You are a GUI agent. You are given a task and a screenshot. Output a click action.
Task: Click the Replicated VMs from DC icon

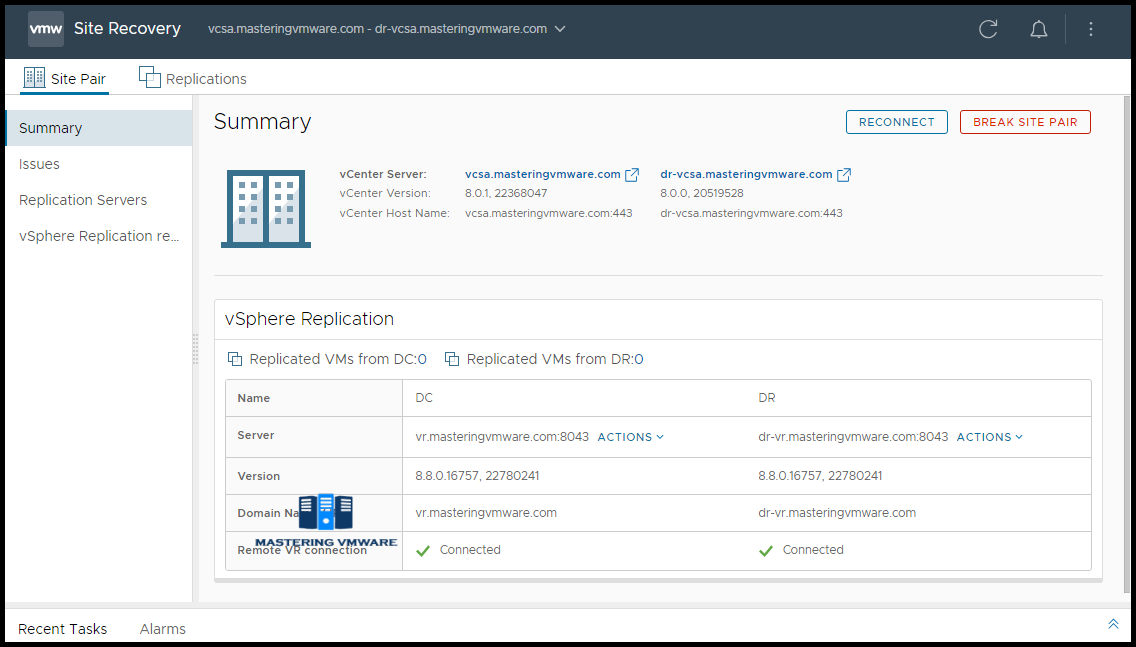(235, 357)
